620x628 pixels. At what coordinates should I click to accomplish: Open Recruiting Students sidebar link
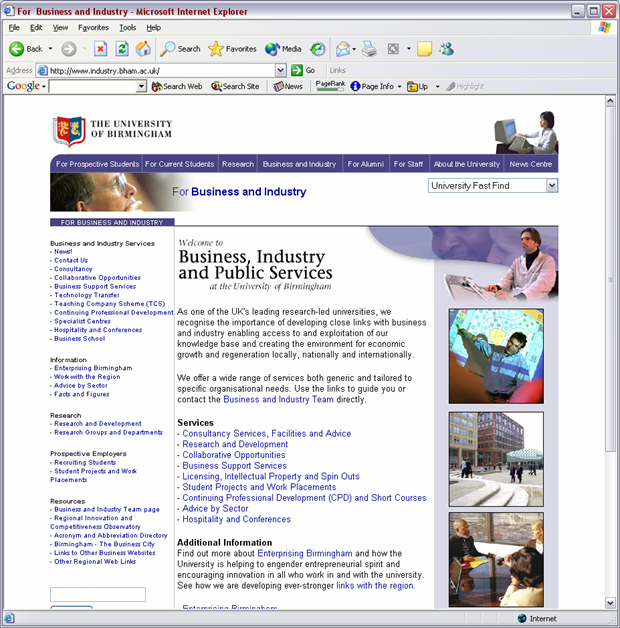coord(85,463)
